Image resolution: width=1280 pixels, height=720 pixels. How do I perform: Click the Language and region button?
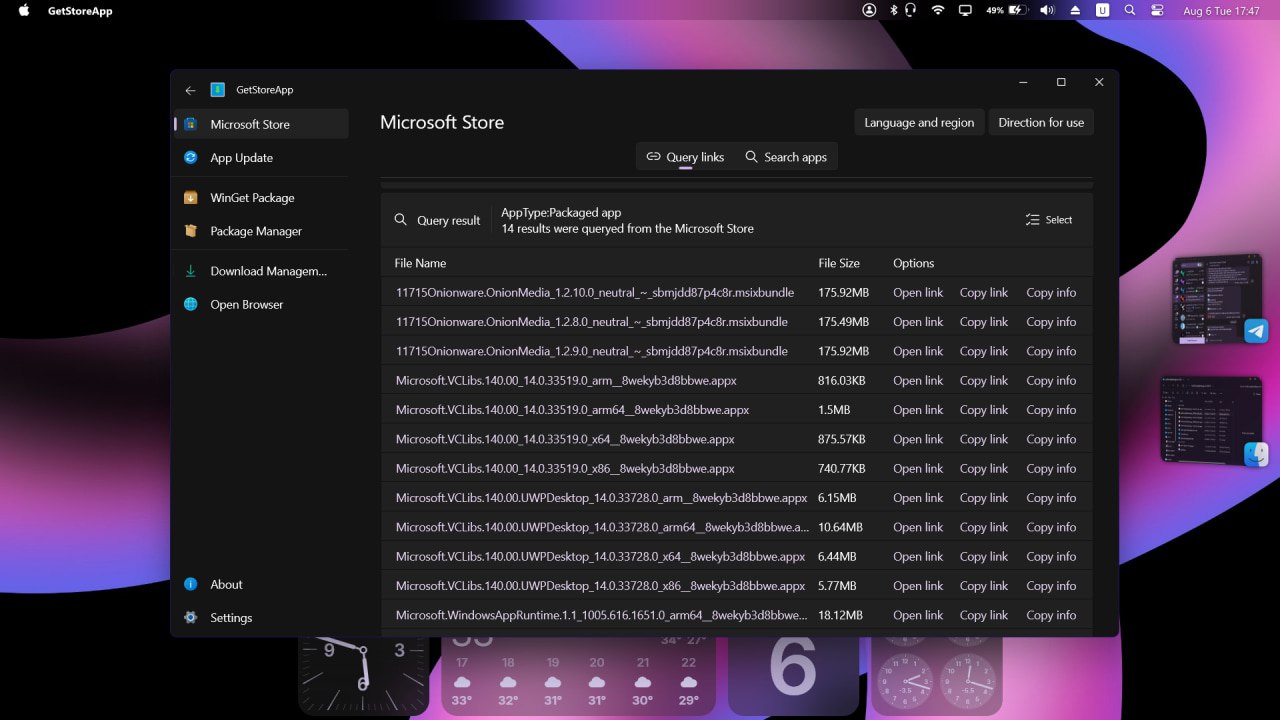tap(918, 123)
